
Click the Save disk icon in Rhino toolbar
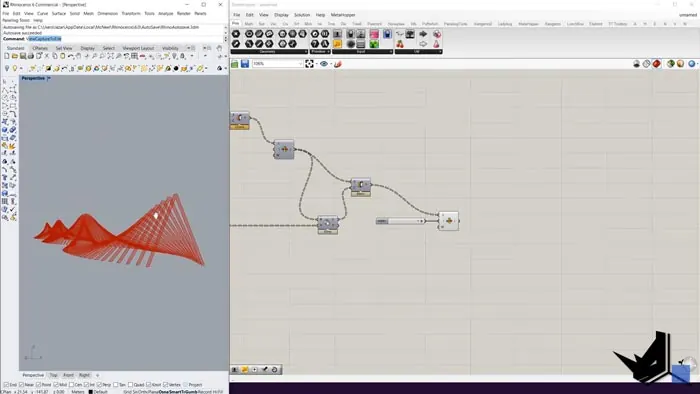coord(23,56)
